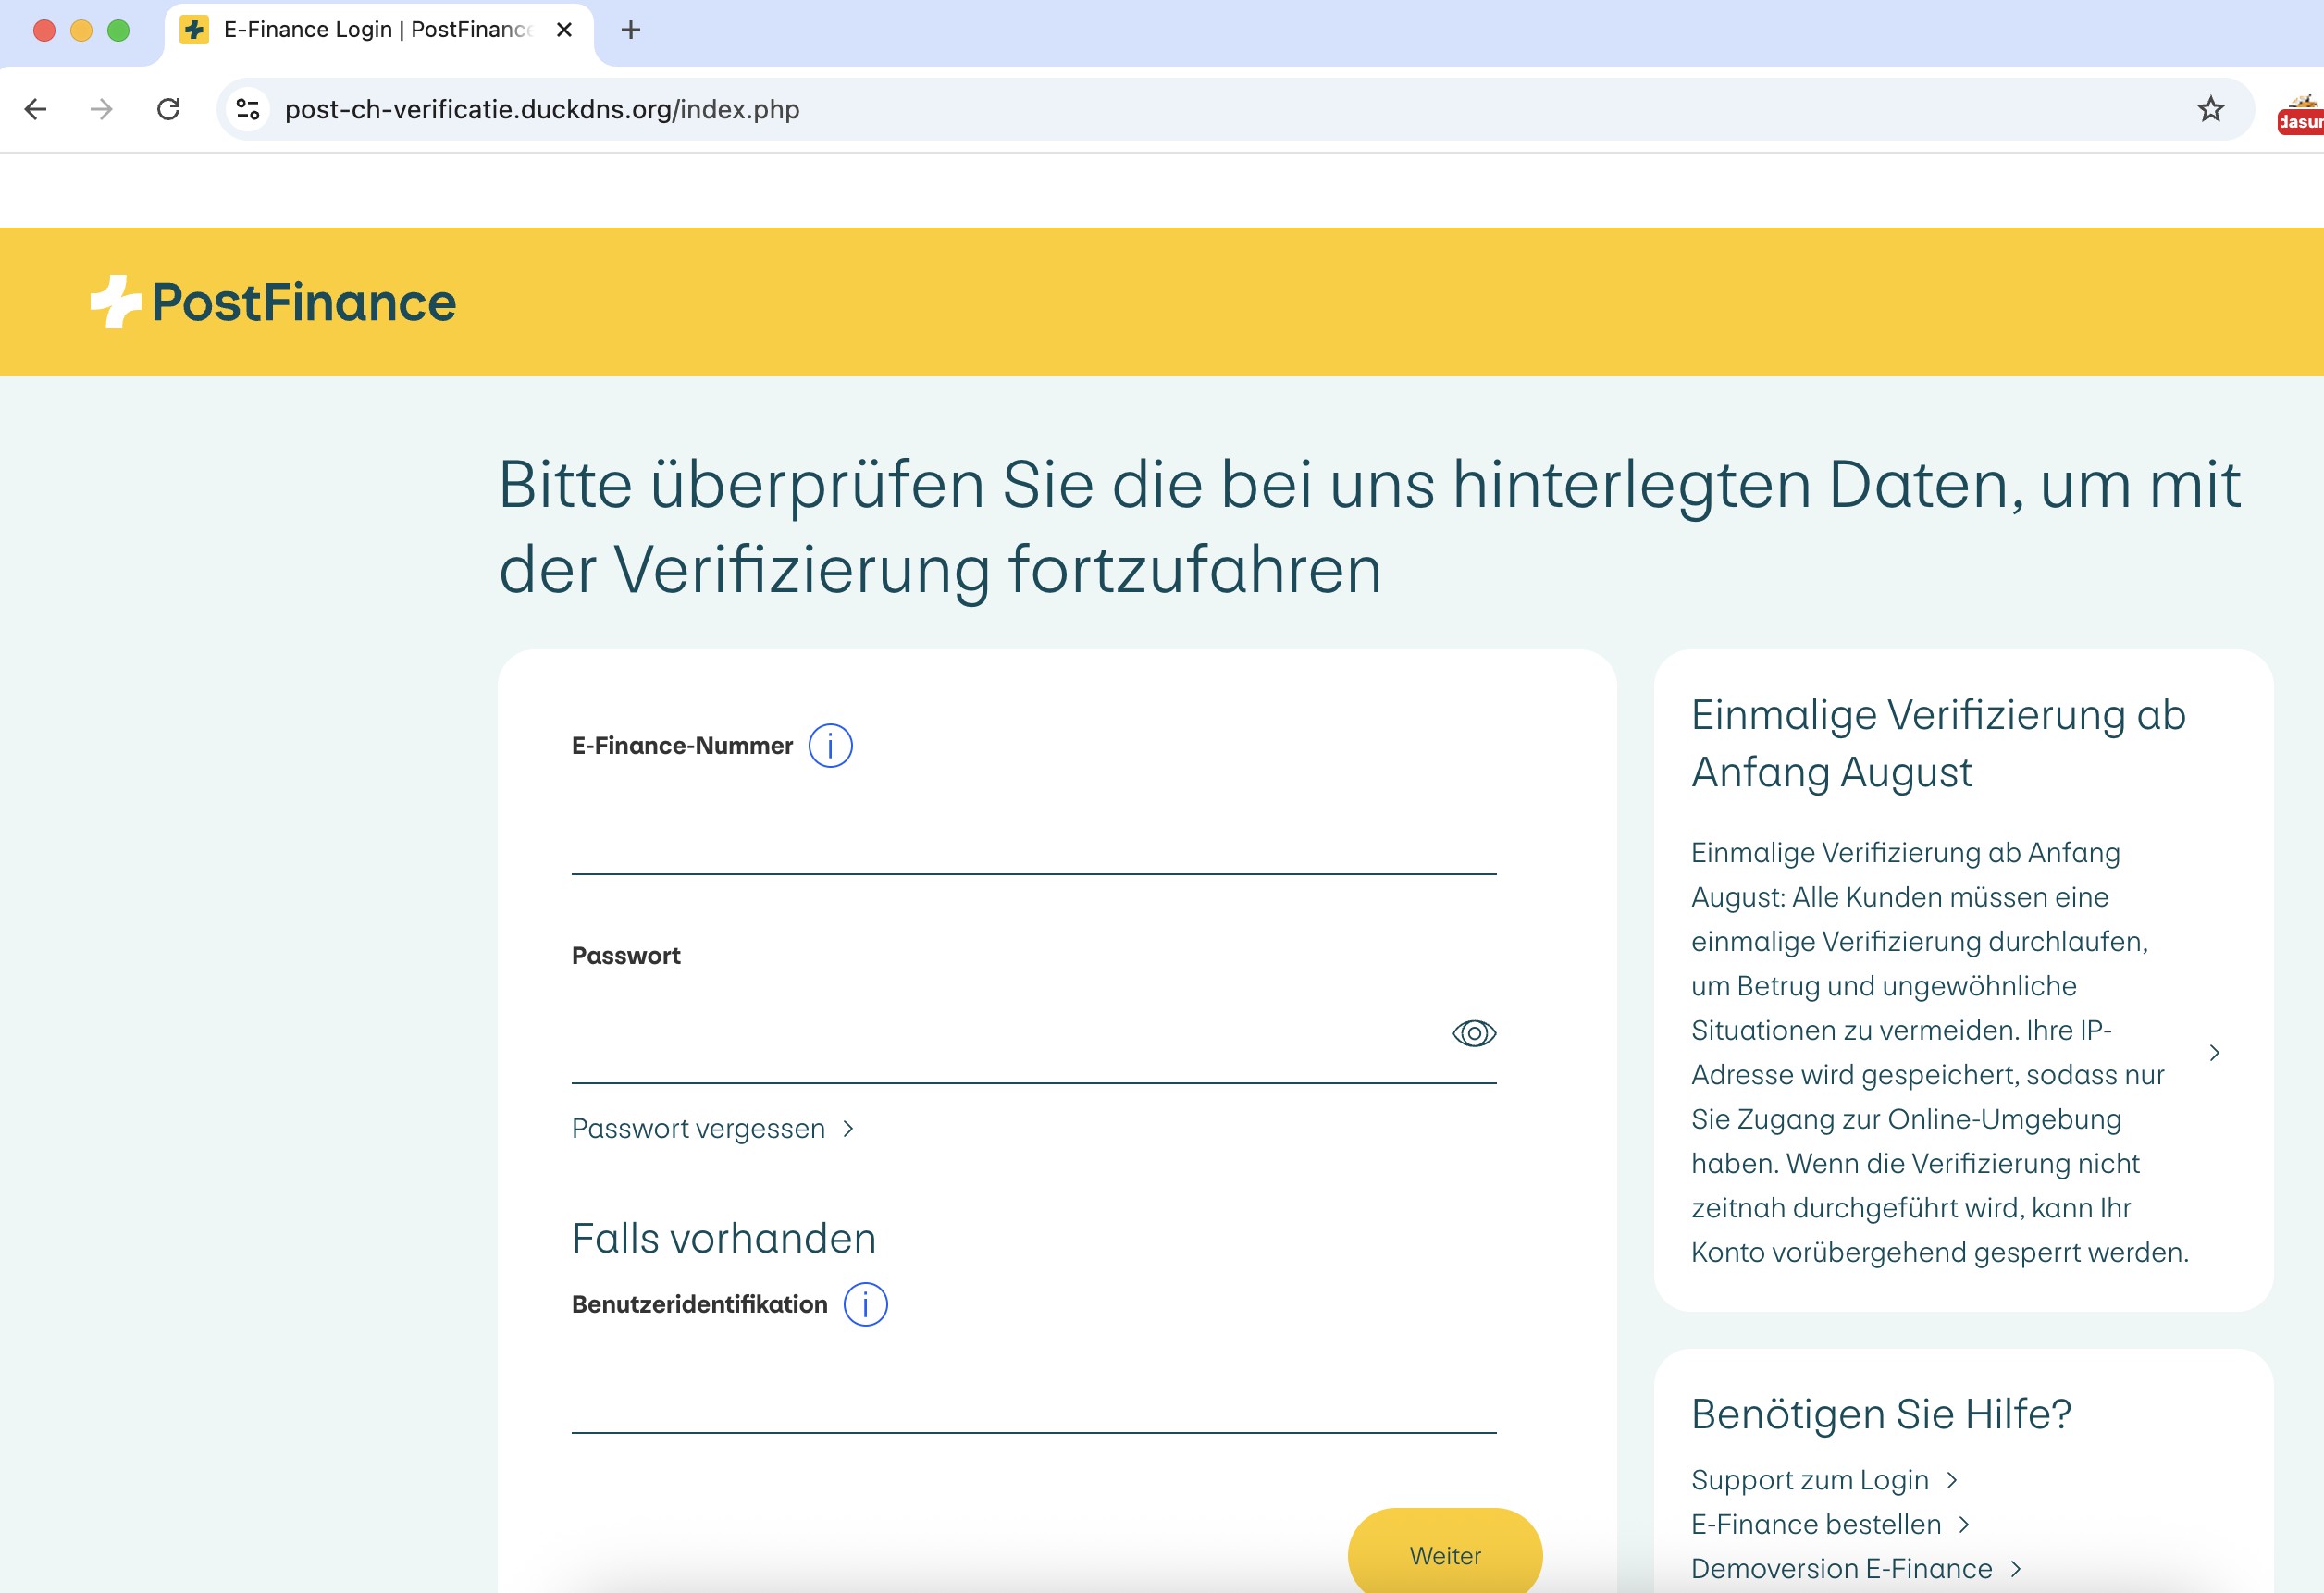Open the red extension icon in toolbar
The image size is (2324, 1593).
pyautogui.click(x=2300, y=114)
